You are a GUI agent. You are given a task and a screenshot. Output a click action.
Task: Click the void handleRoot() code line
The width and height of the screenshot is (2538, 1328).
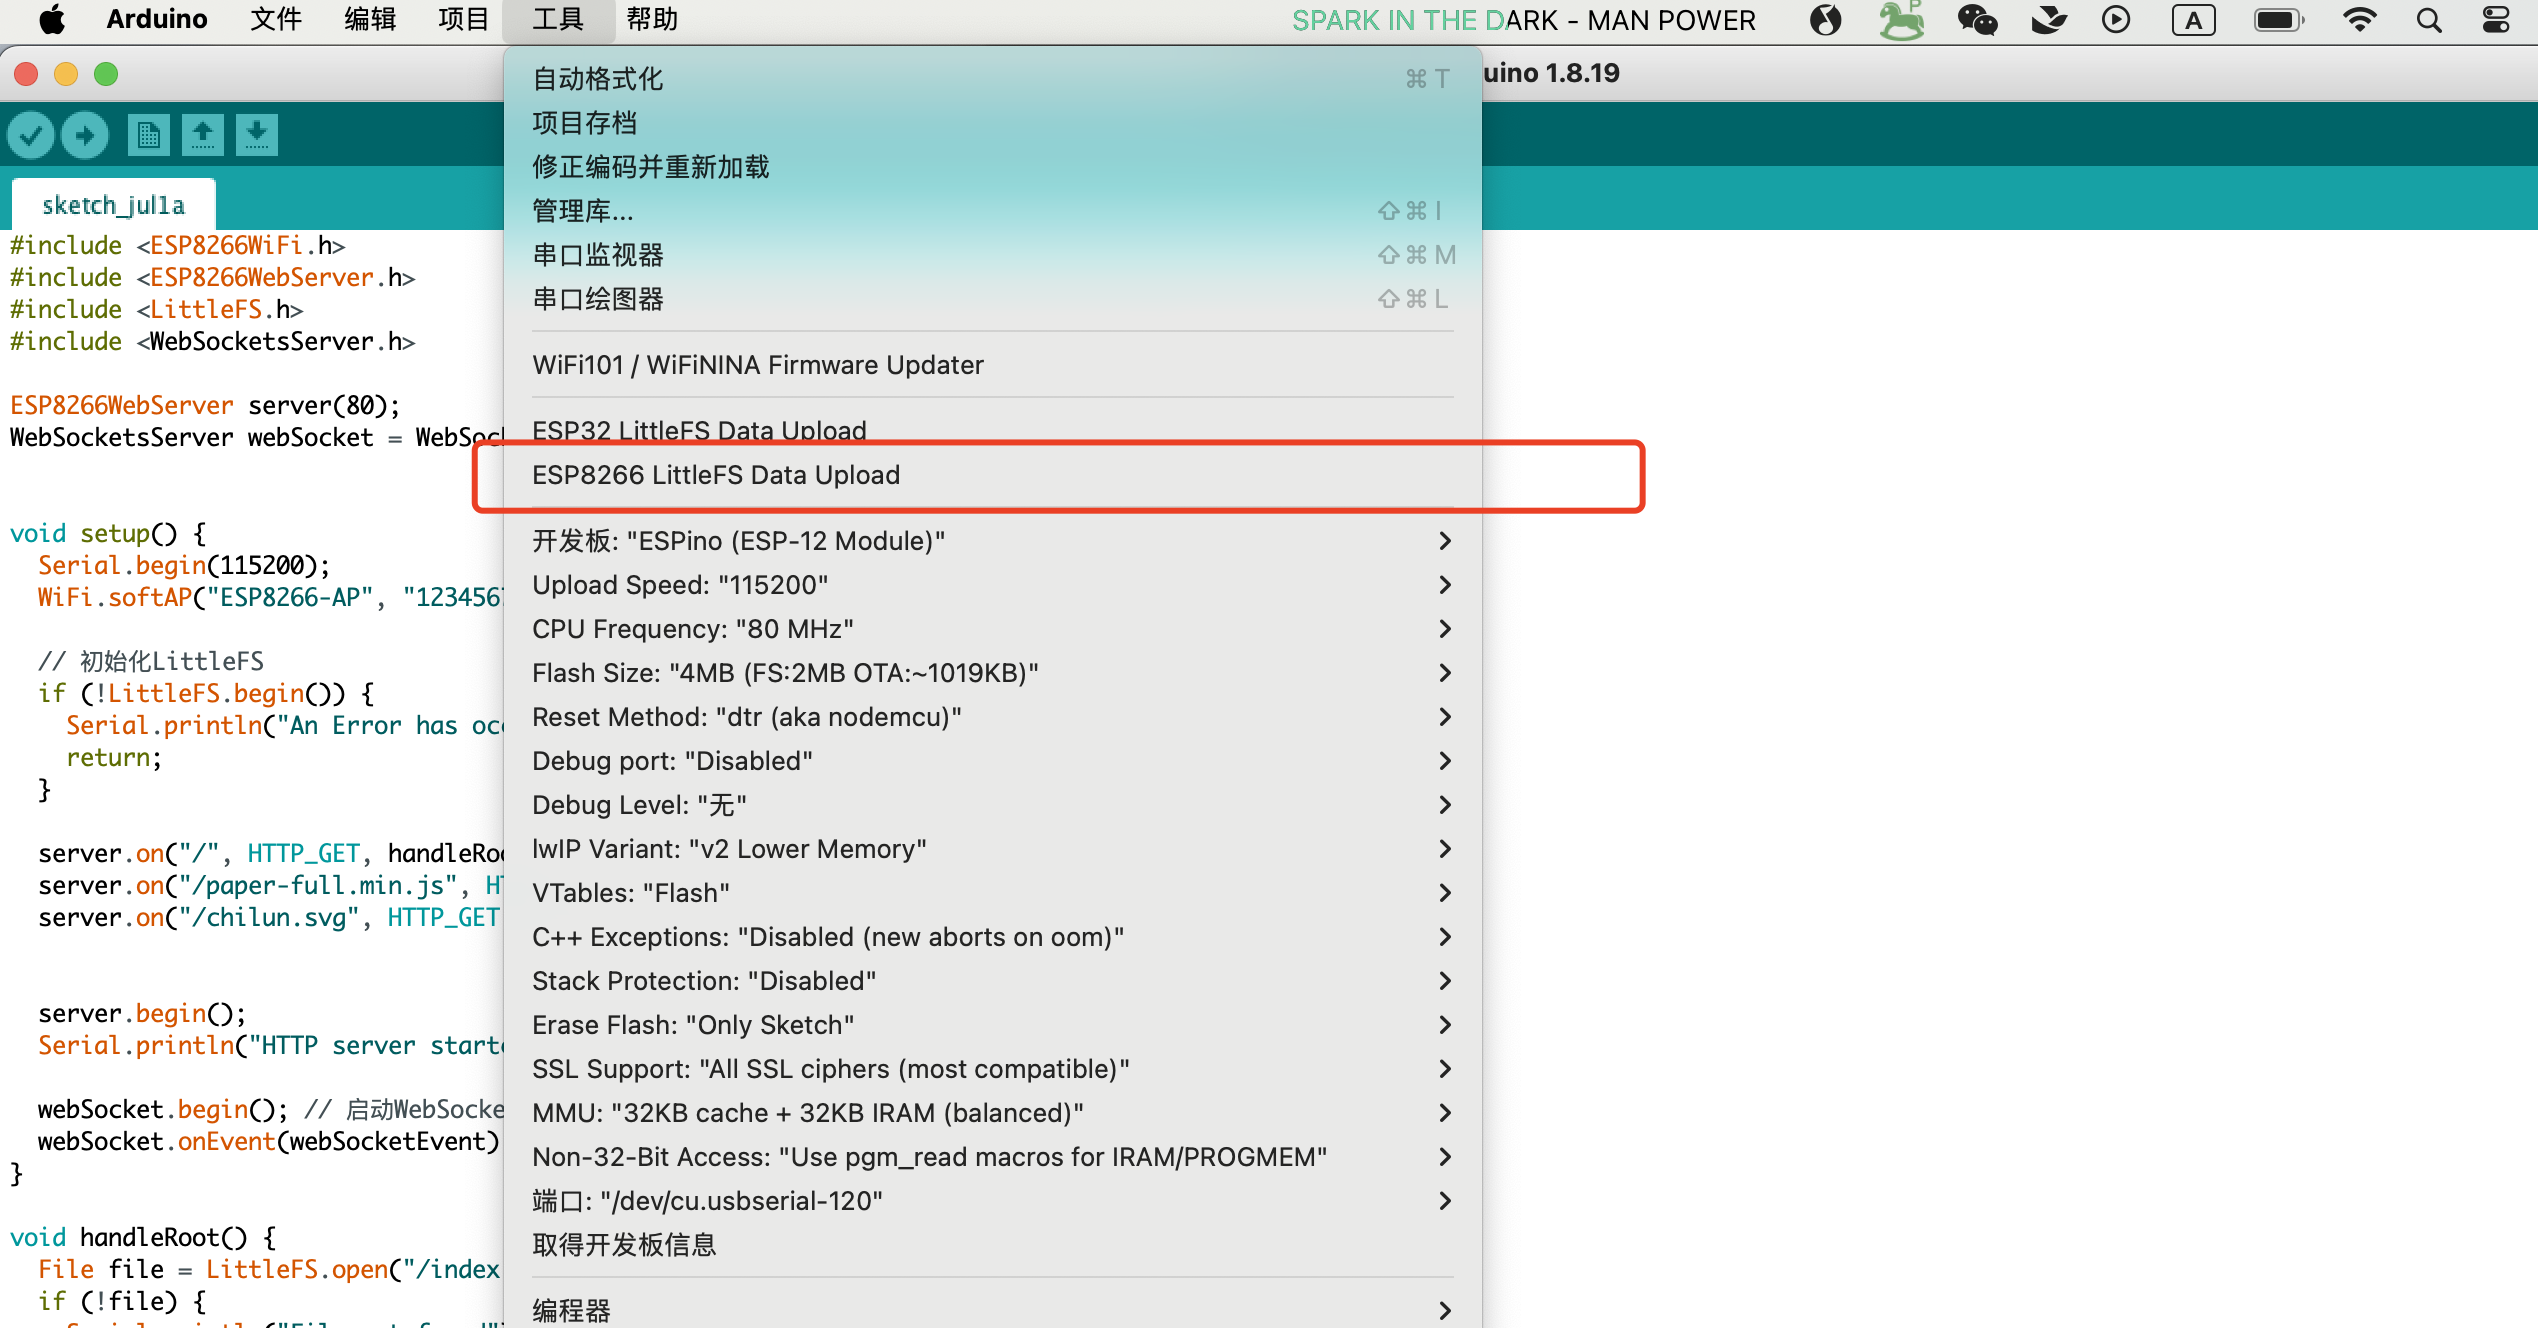click(143, 1237)
